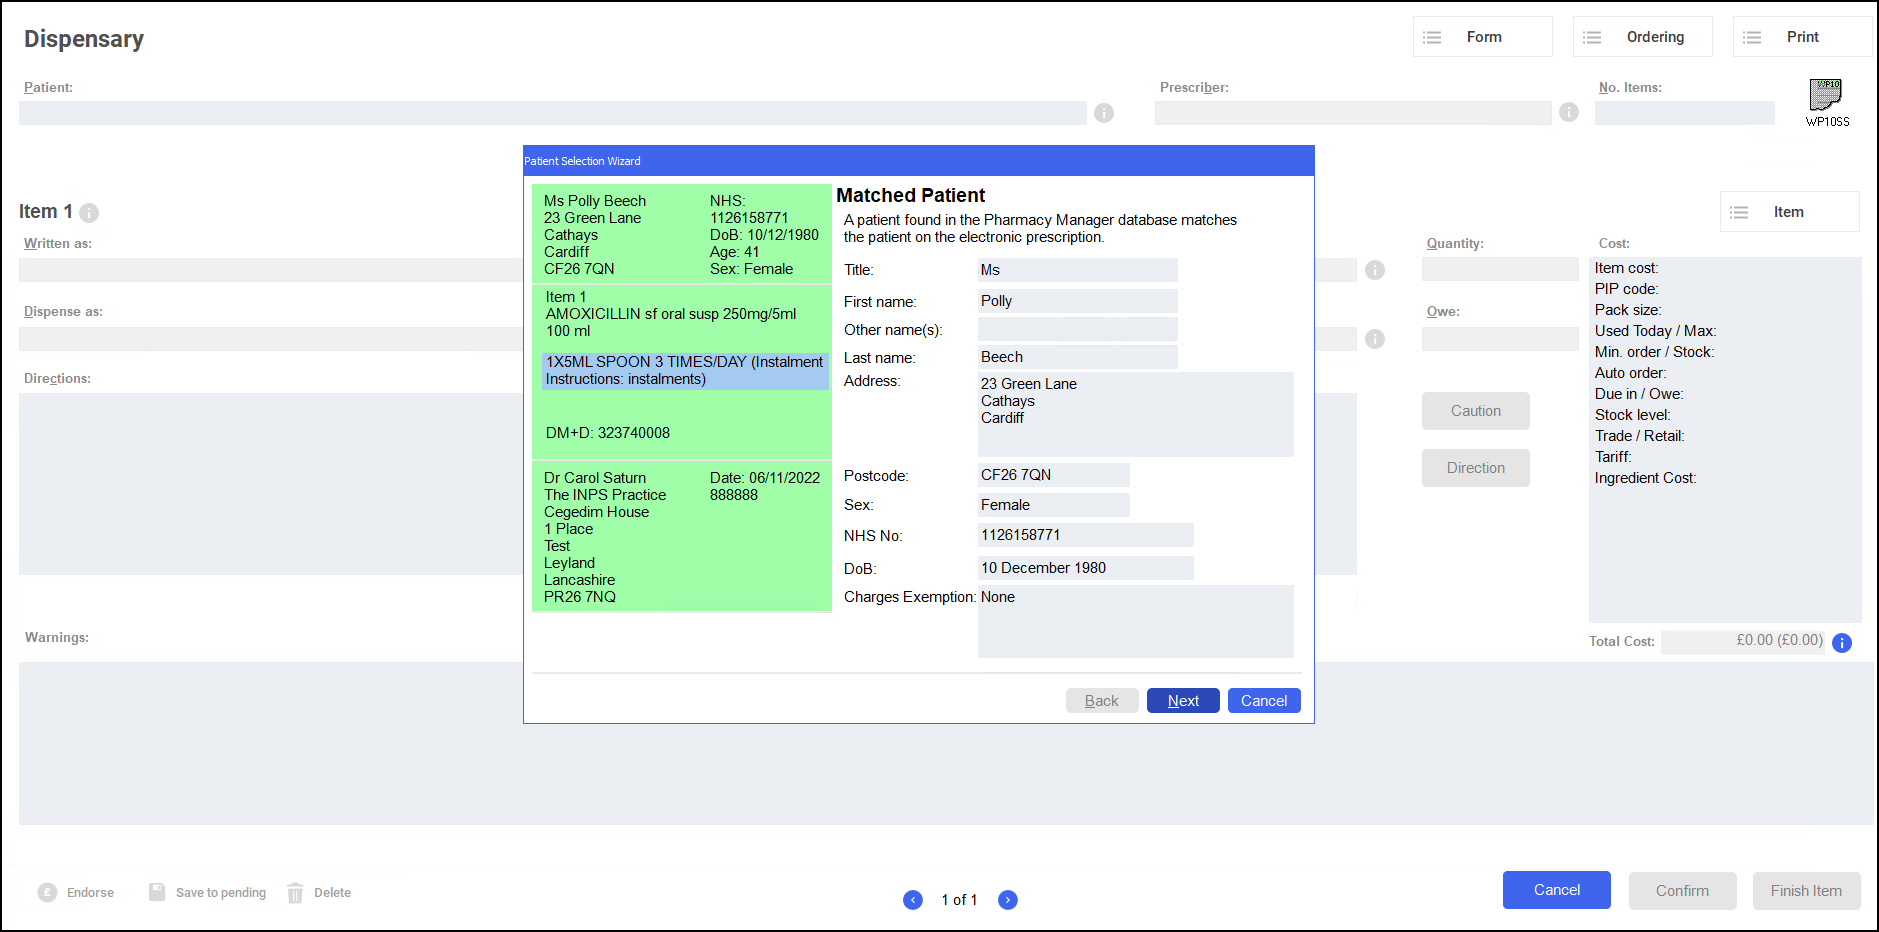Click the Direction button
The height and width of the screenshot is (932, 1879).
pyautogui.click(x=1476, y=468)
